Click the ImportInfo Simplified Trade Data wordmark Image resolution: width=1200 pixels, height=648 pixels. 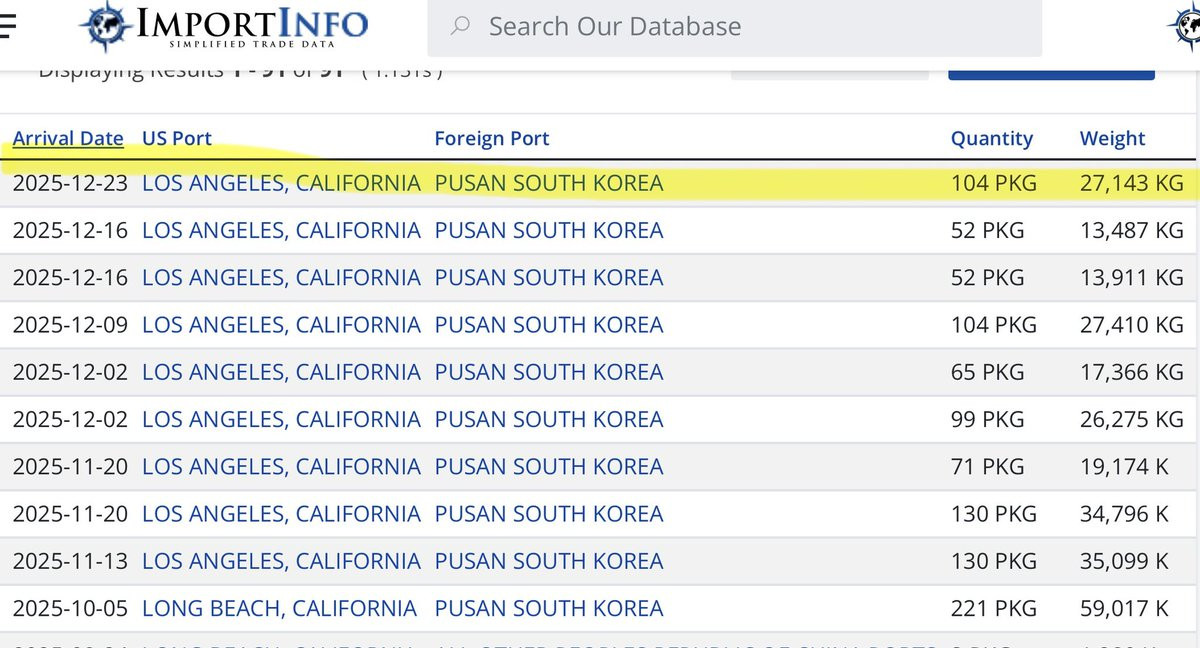coord(251,27)
